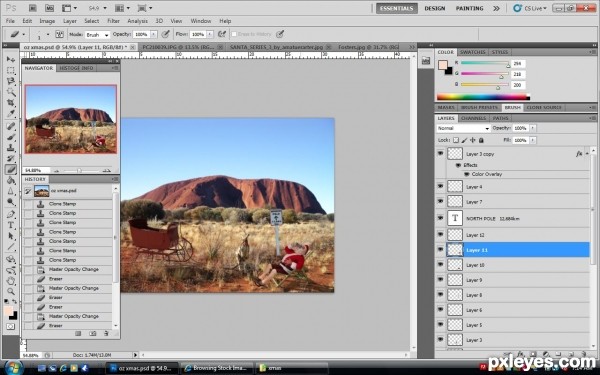Select the Lasso tool
600x375 pixels.
pyautogui.click(x=11, y=81)
